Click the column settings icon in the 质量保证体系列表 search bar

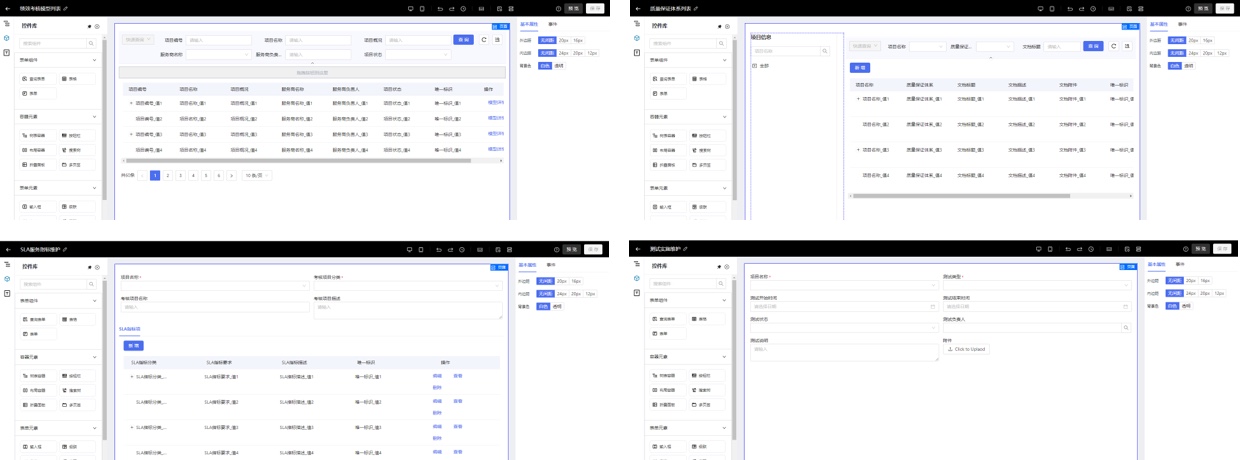click(1127, 46)
